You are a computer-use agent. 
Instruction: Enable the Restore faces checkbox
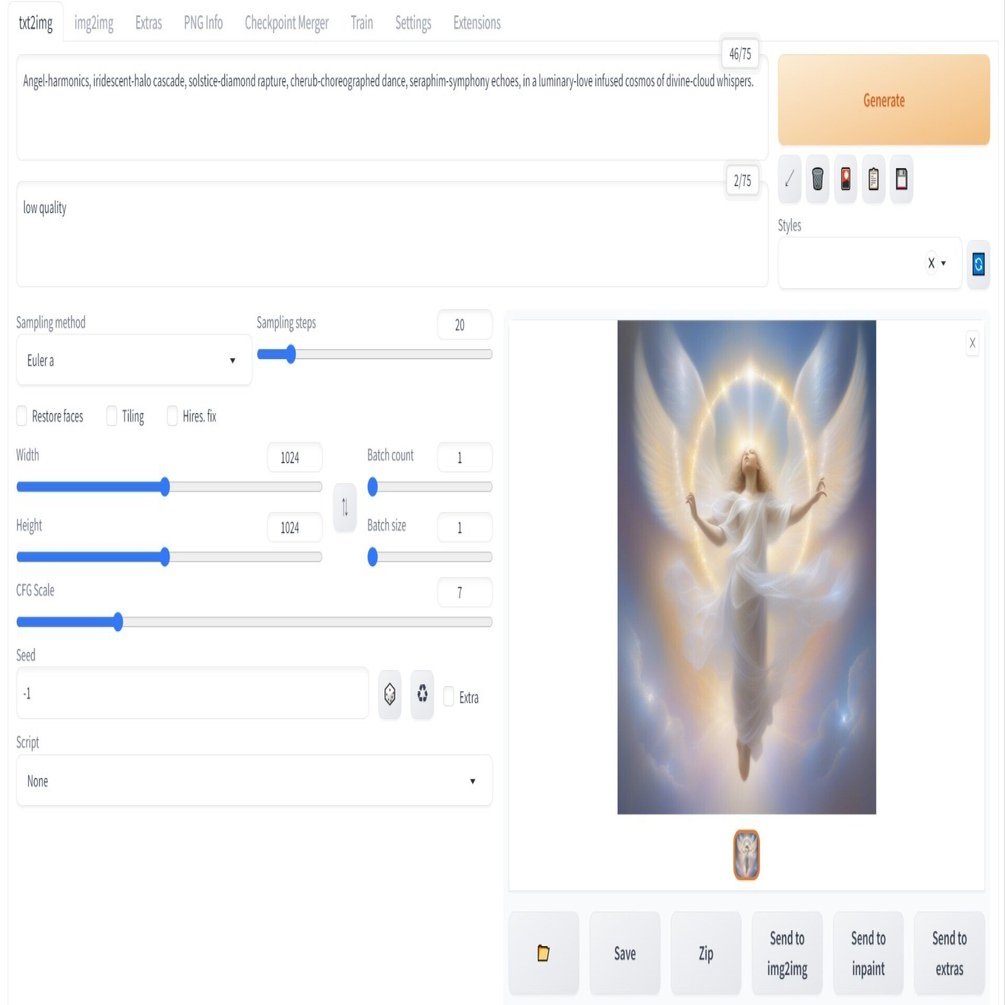point(20,416)
